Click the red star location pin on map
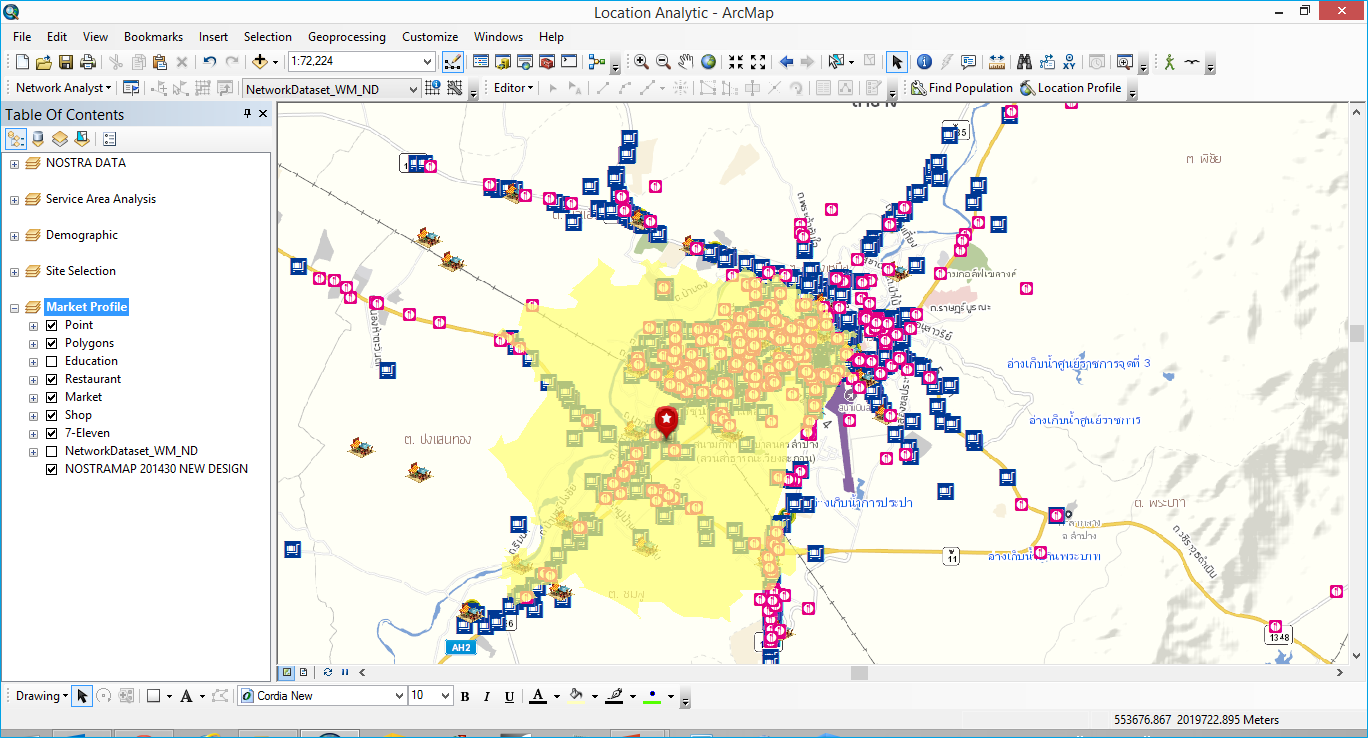This screenshot has width=1368, height=738. [x=665, y=422]
